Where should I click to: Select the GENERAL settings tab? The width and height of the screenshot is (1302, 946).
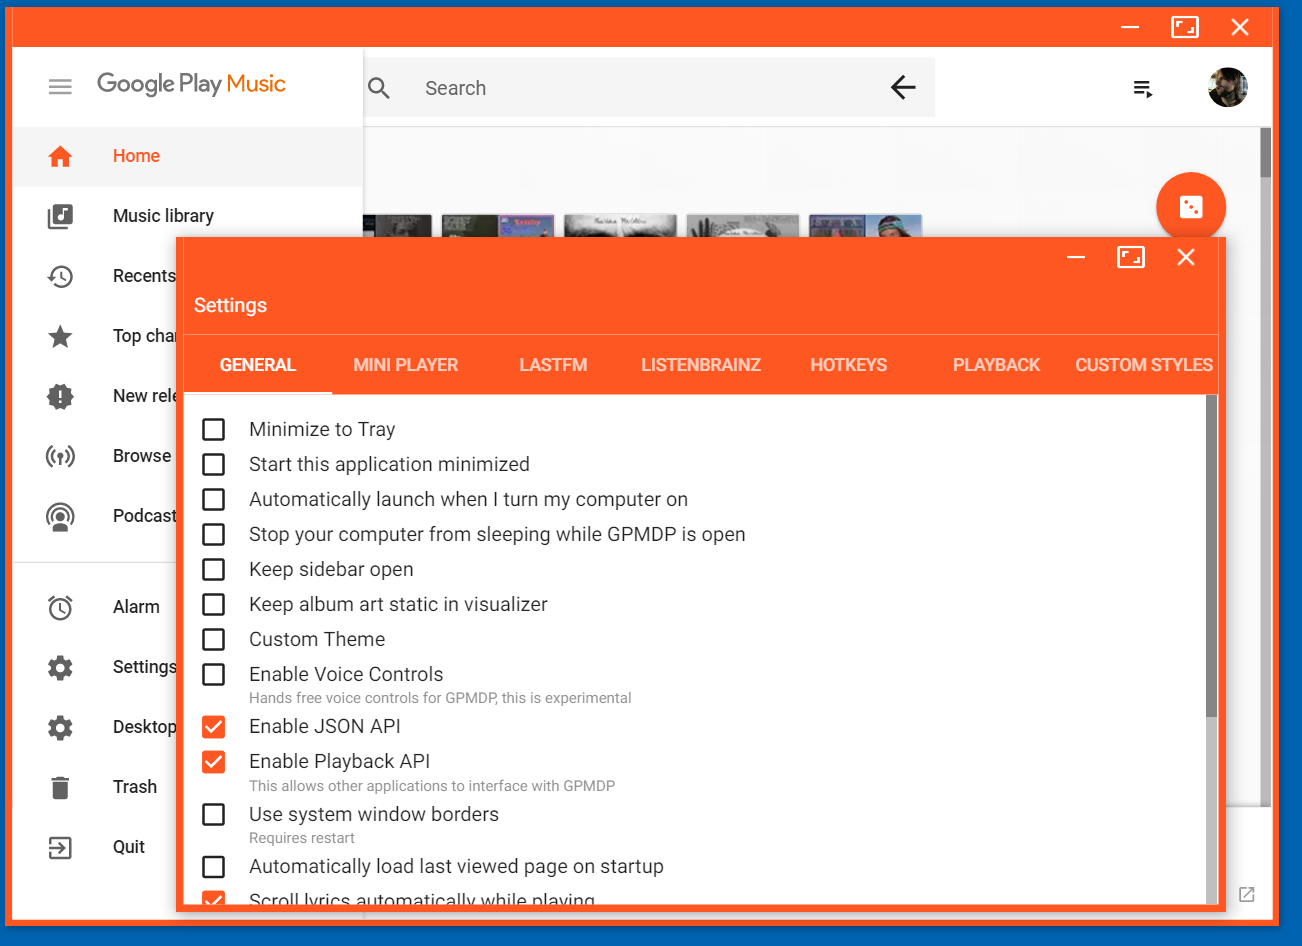pyautogui.click(x=258, y=365)
